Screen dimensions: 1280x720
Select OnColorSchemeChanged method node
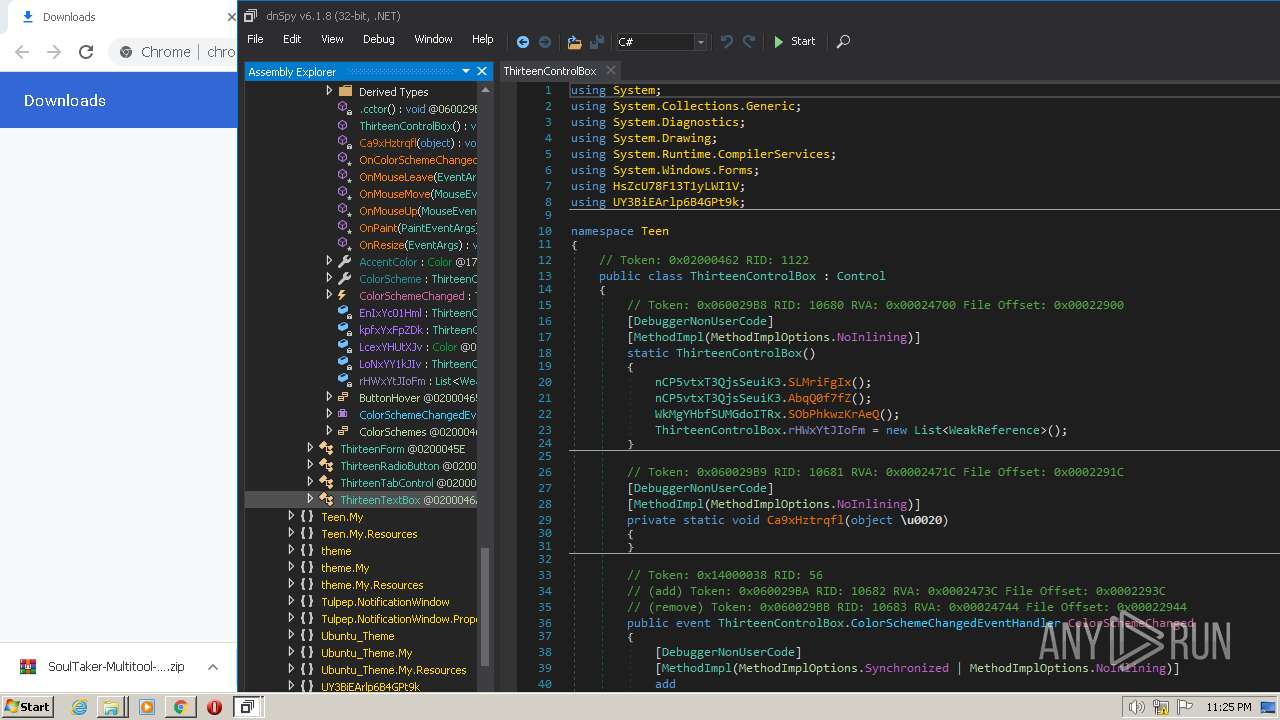(x=418, y=160)
